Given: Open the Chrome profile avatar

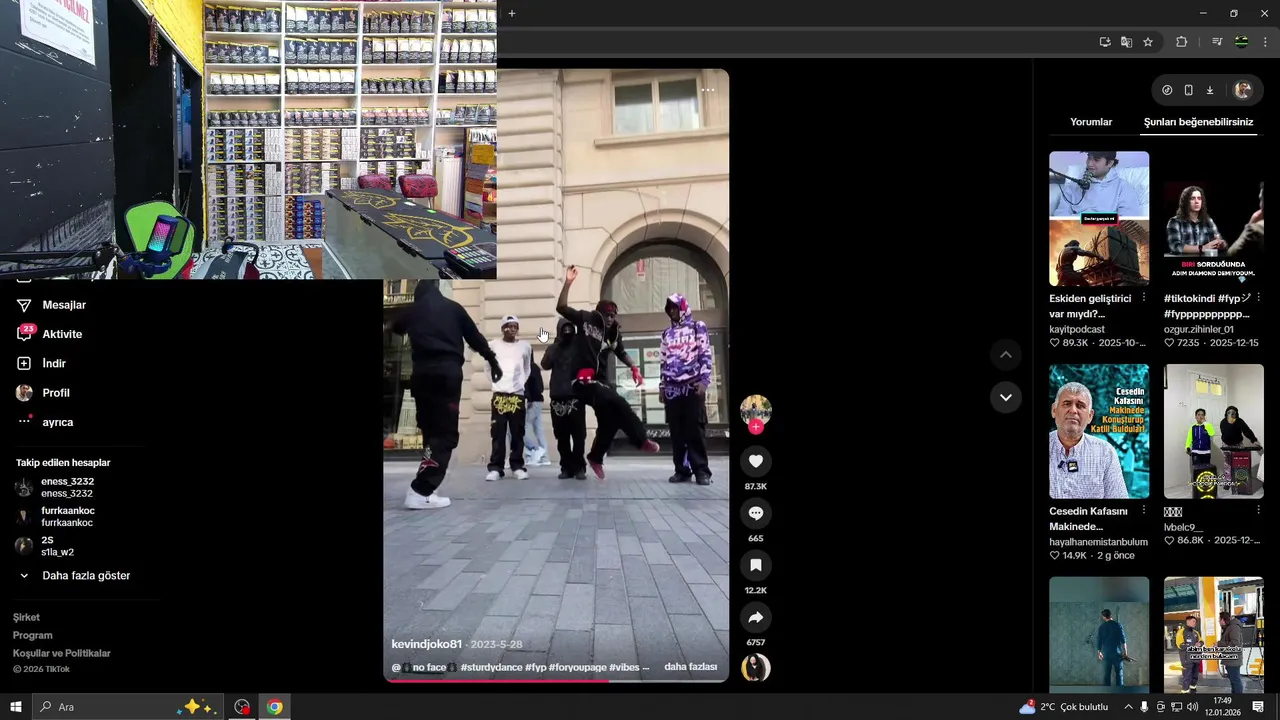Looking at the screenshot, I should pos(1241,42).
